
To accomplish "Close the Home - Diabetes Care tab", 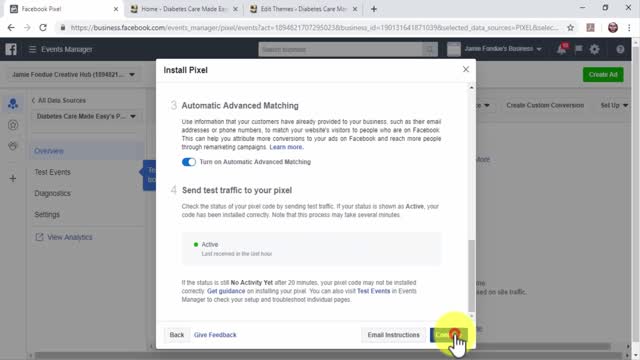I will (235, 9).
